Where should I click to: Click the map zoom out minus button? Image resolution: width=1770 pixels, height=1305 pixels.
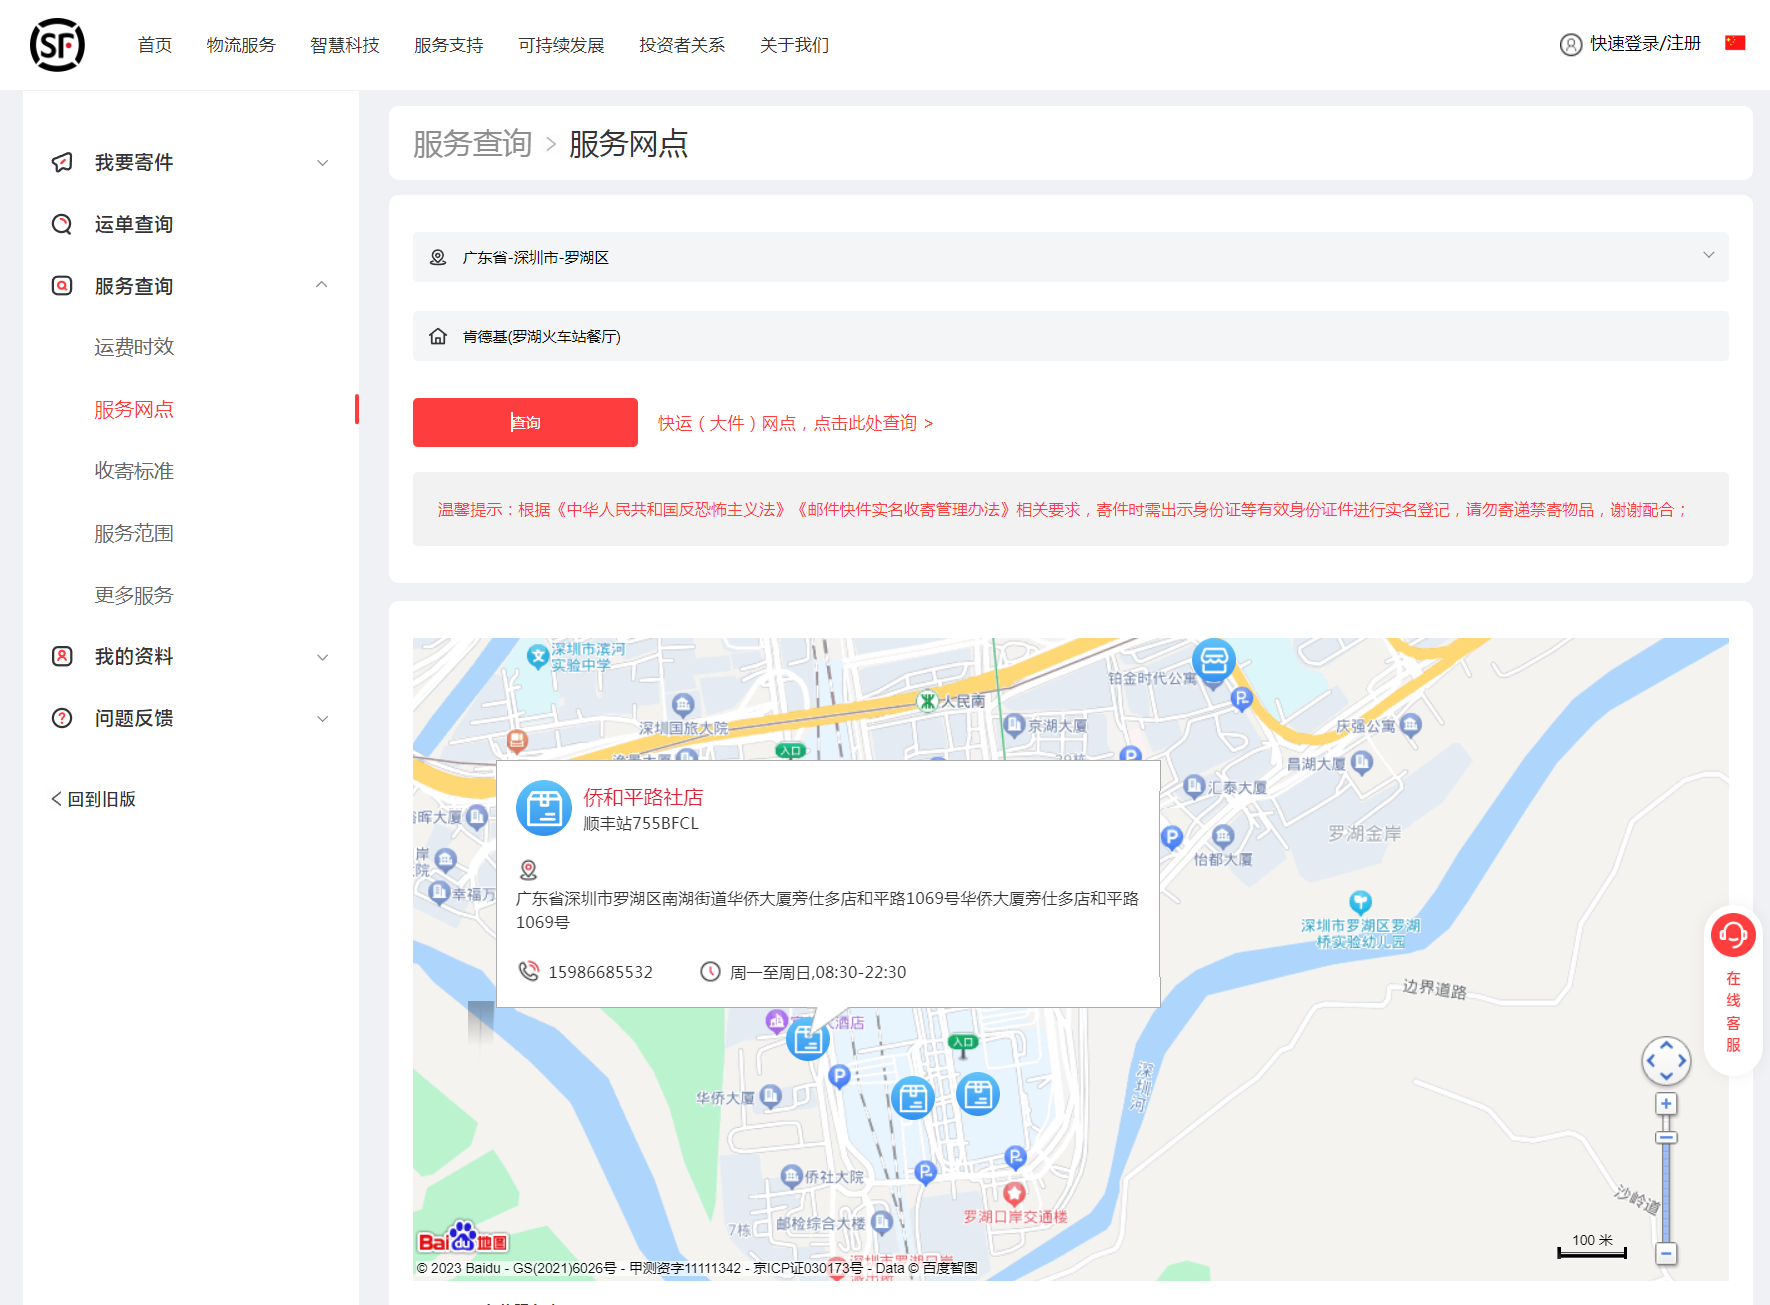[1666, 1253]
